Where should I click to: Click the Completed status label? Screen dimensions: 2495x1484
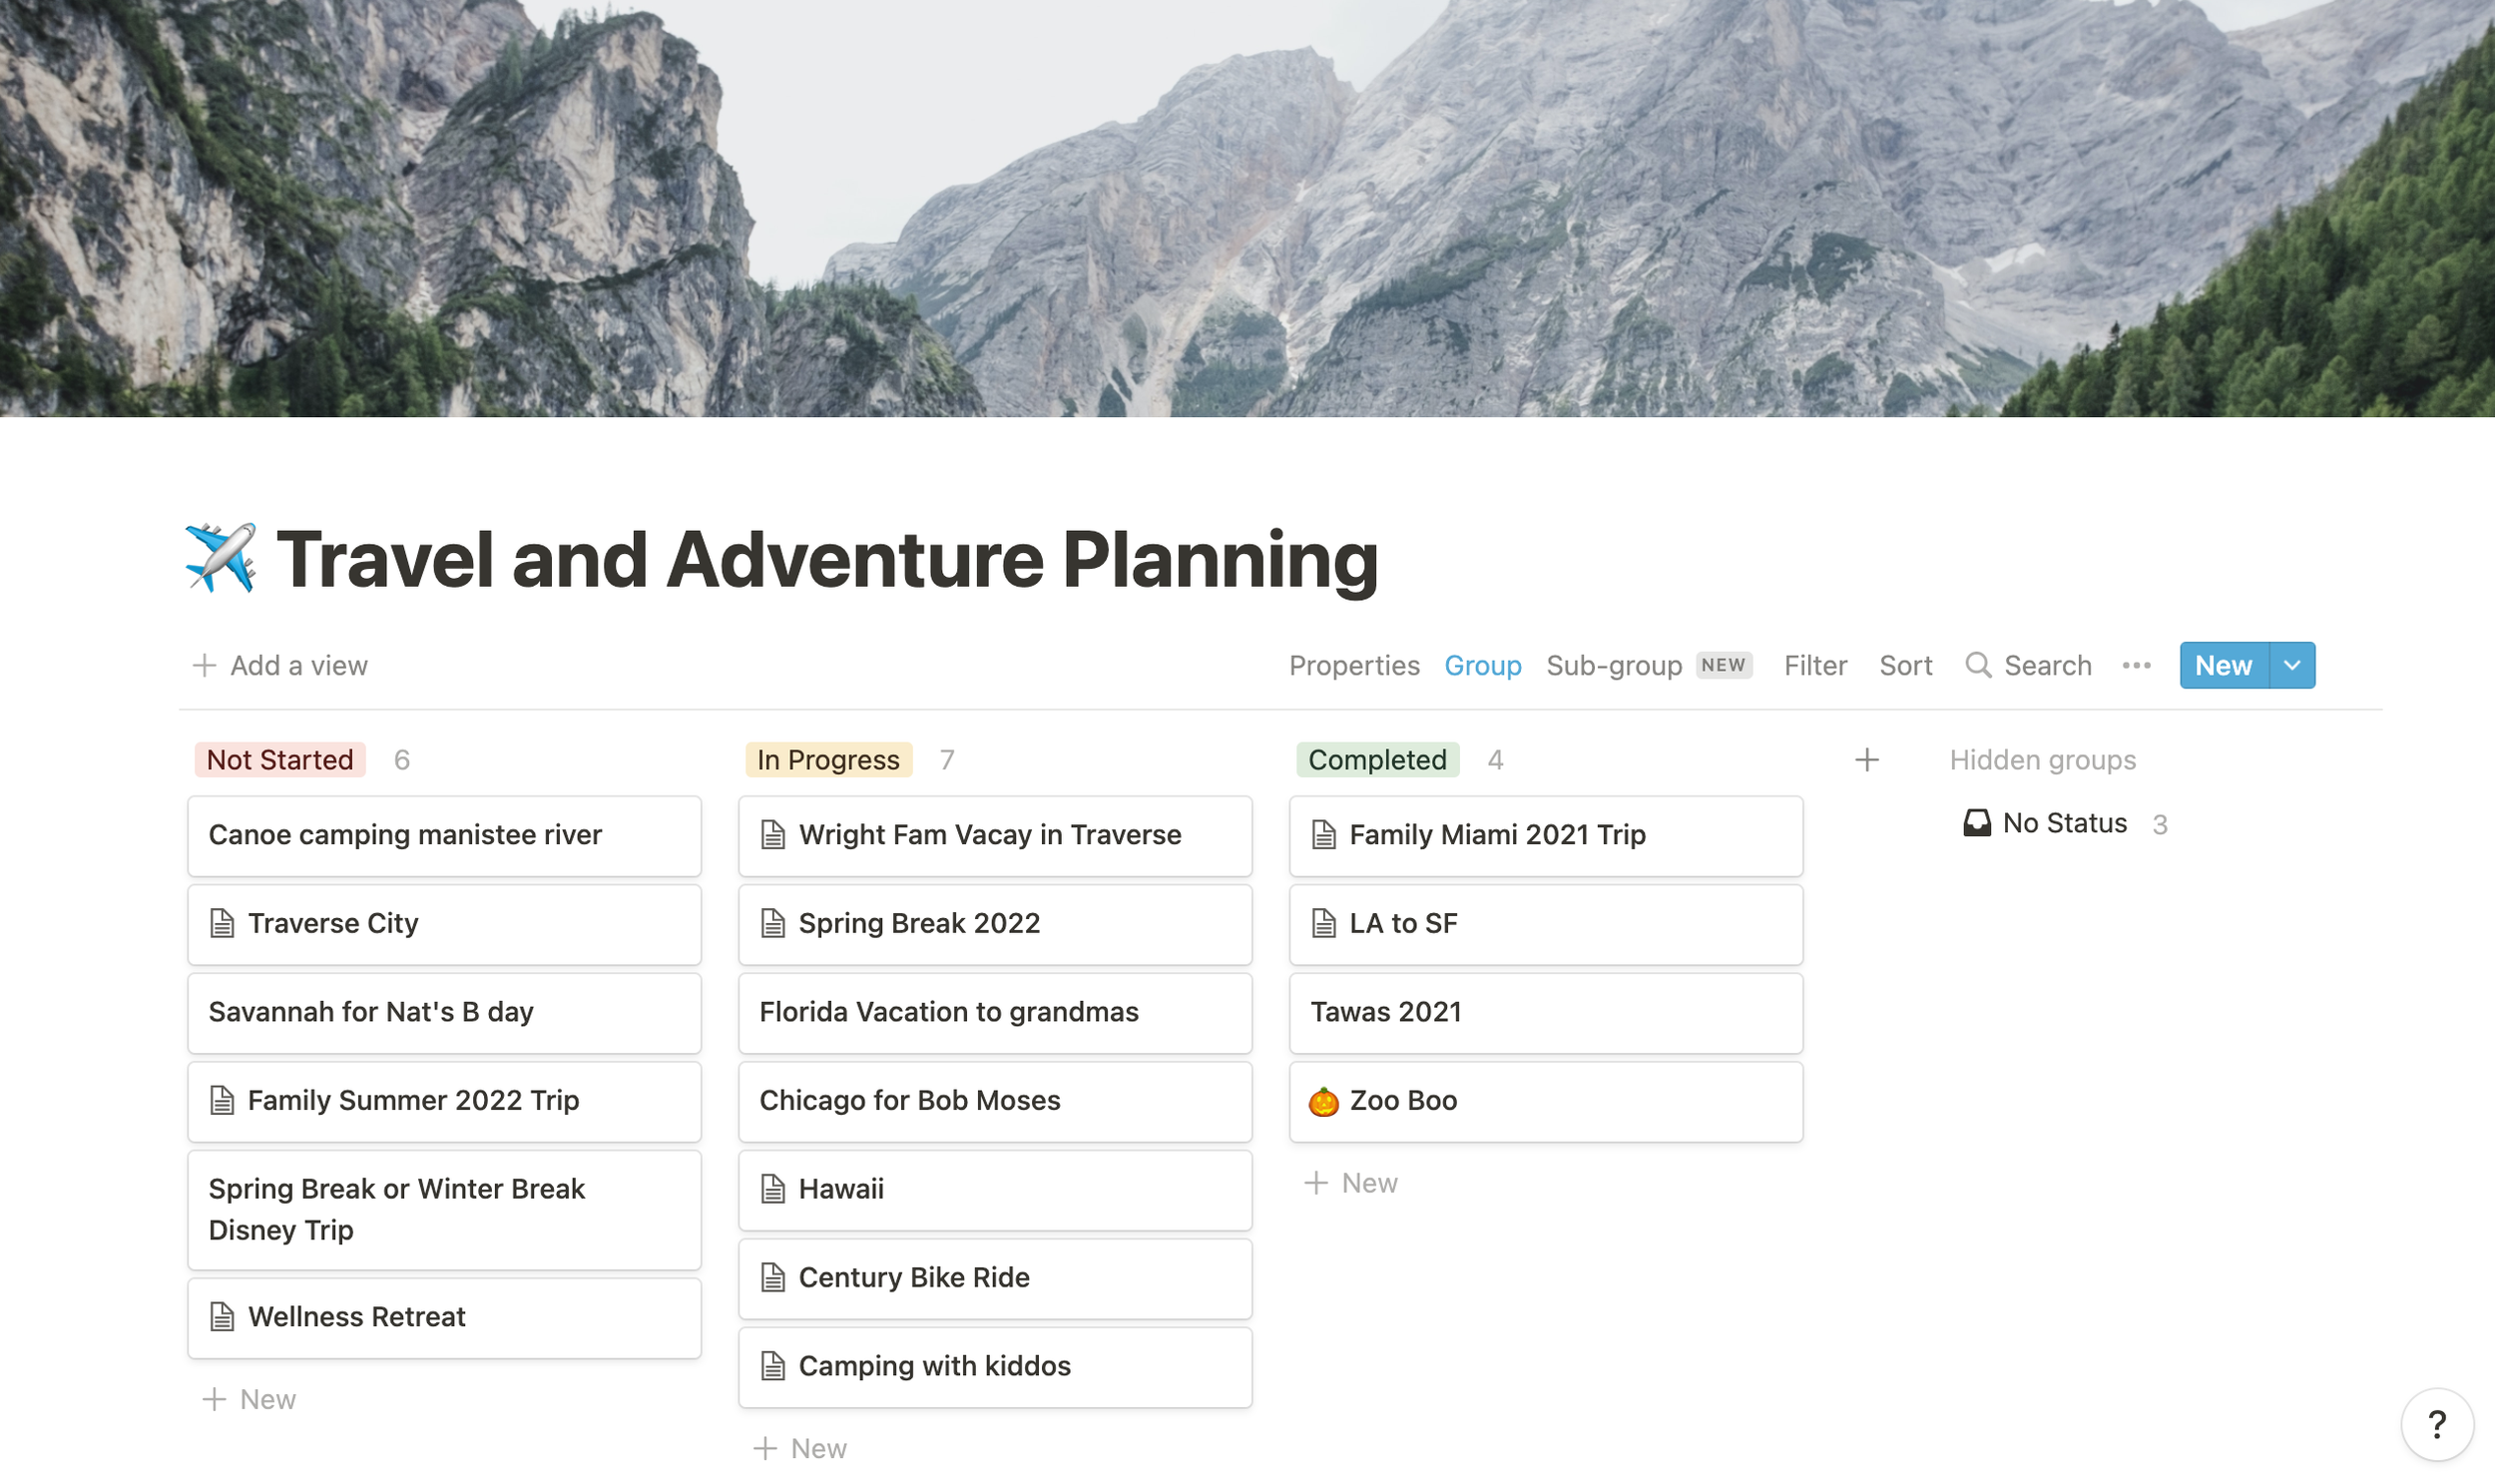(1376, 759)
